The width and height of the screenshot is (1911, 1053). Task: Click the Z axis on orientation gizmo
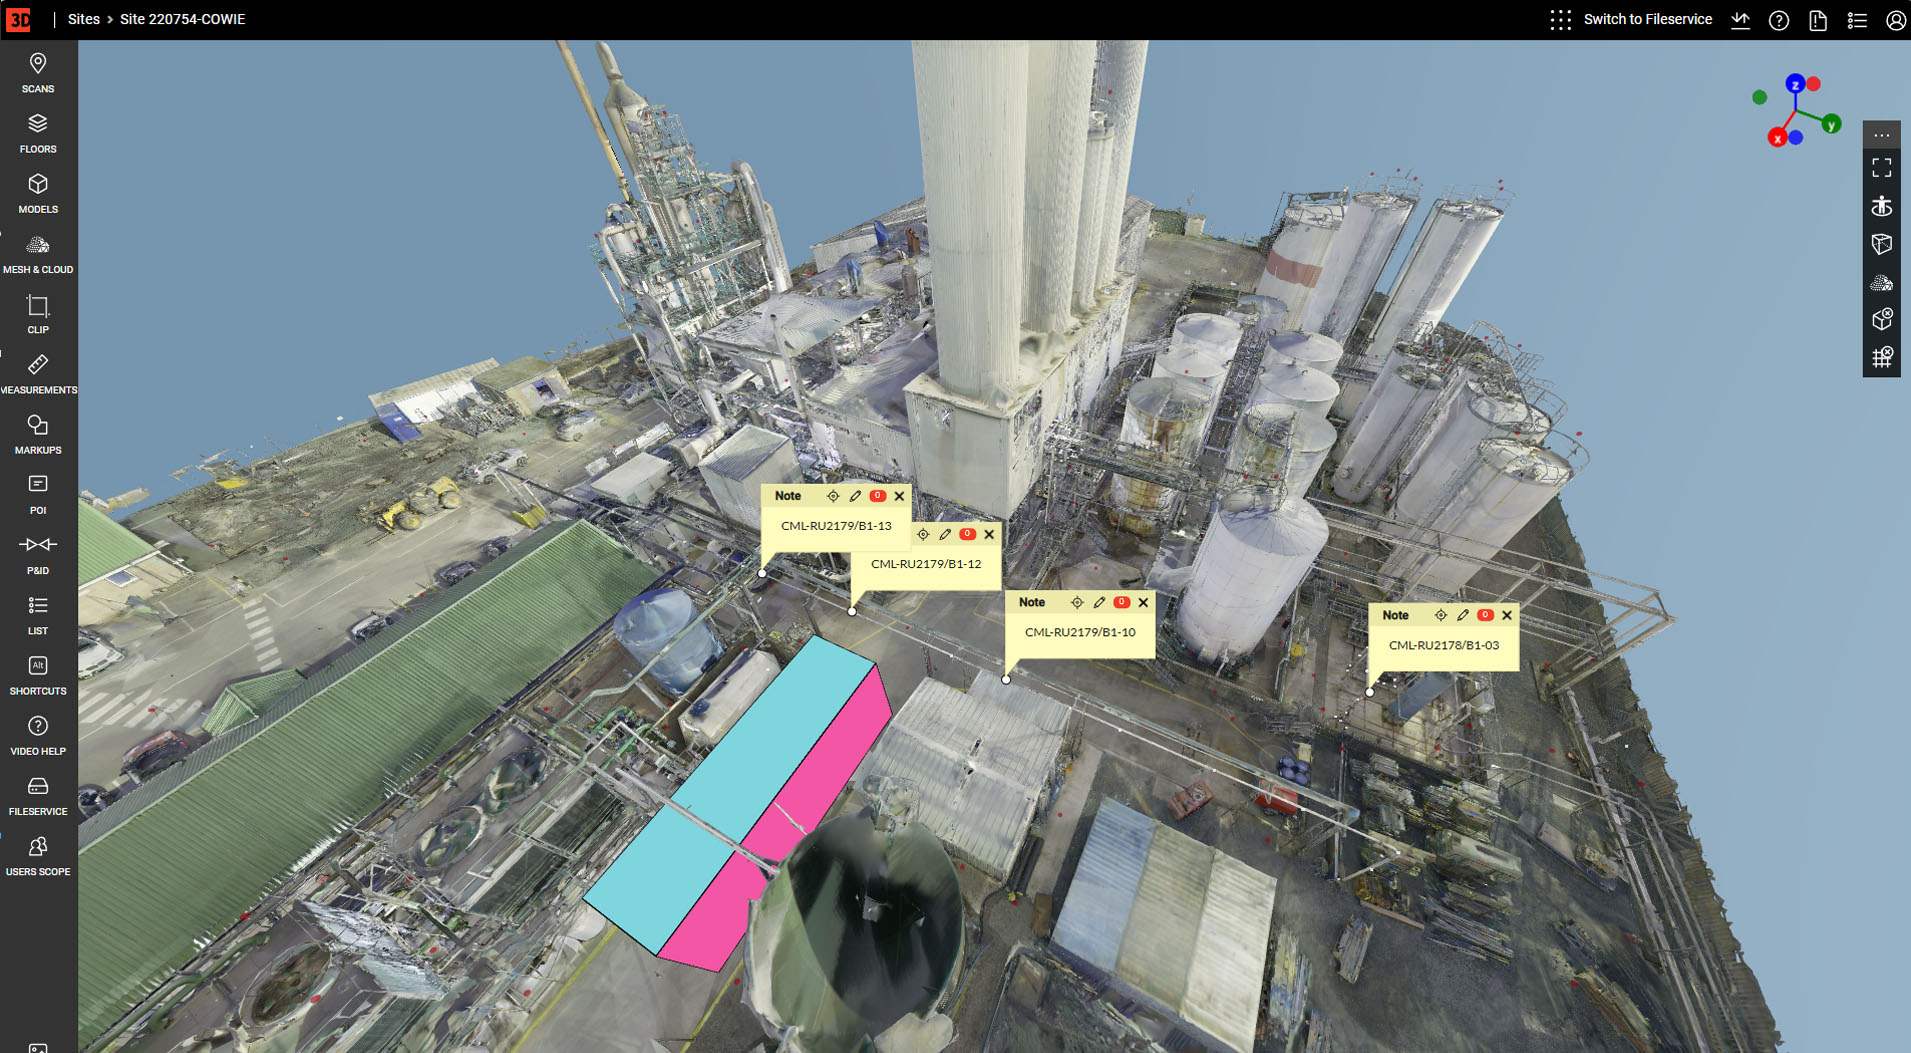(1795, 84)
